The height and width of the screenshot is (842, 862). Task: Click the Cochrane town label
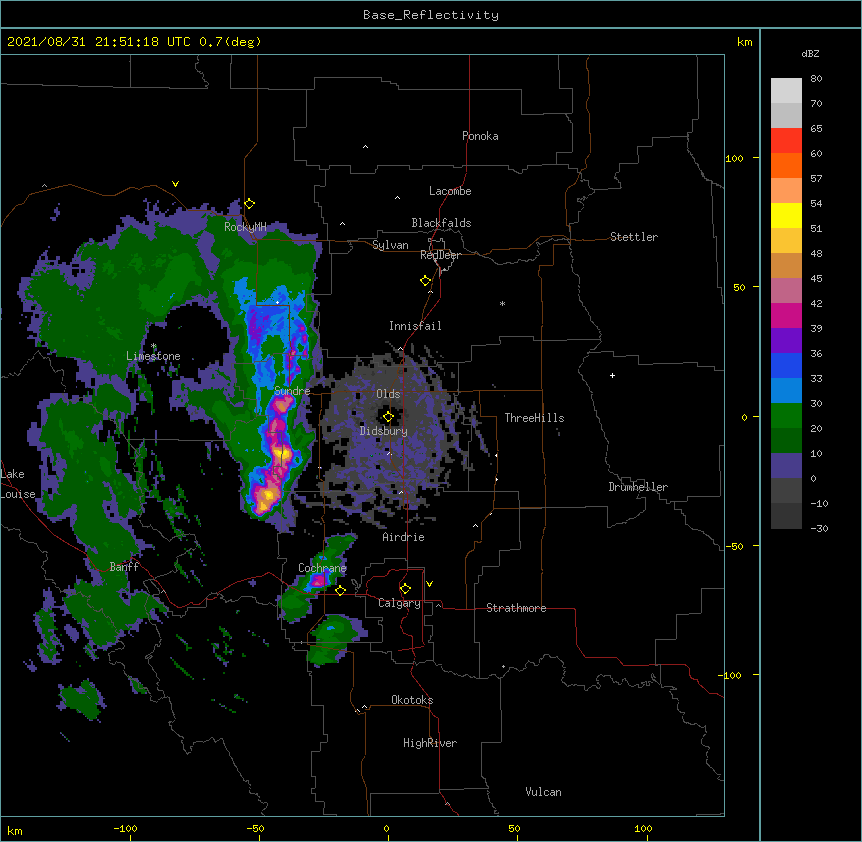[x=322, y=568]
